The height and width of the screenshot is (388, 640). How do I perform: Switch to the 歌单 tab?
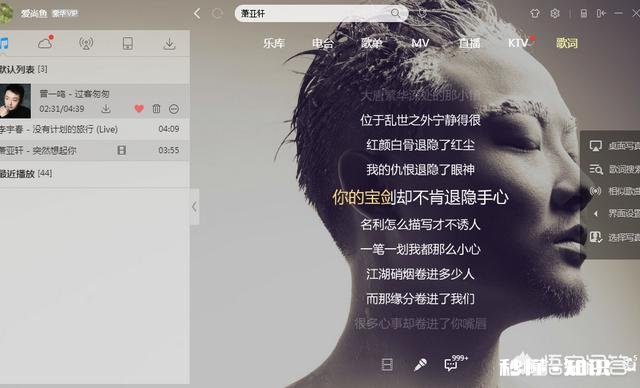coord(371,43)
